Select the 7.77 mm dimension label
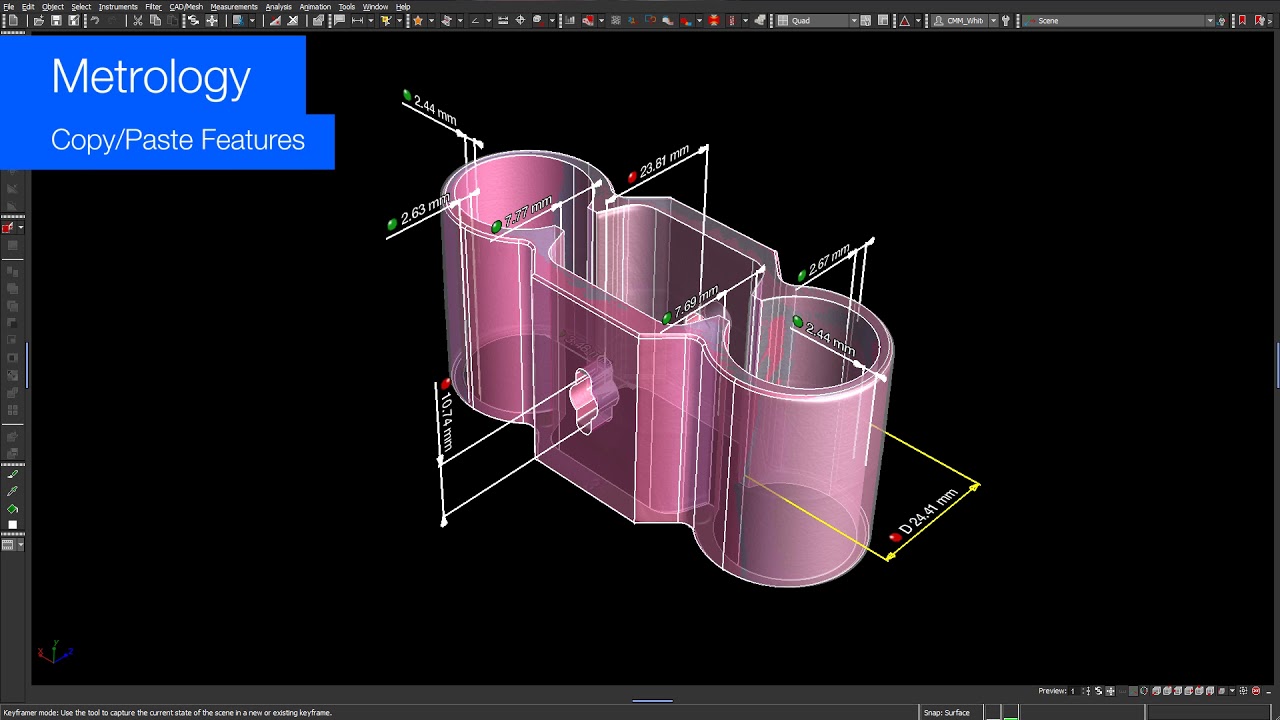 pyautogui.click(x=528, y=211)
